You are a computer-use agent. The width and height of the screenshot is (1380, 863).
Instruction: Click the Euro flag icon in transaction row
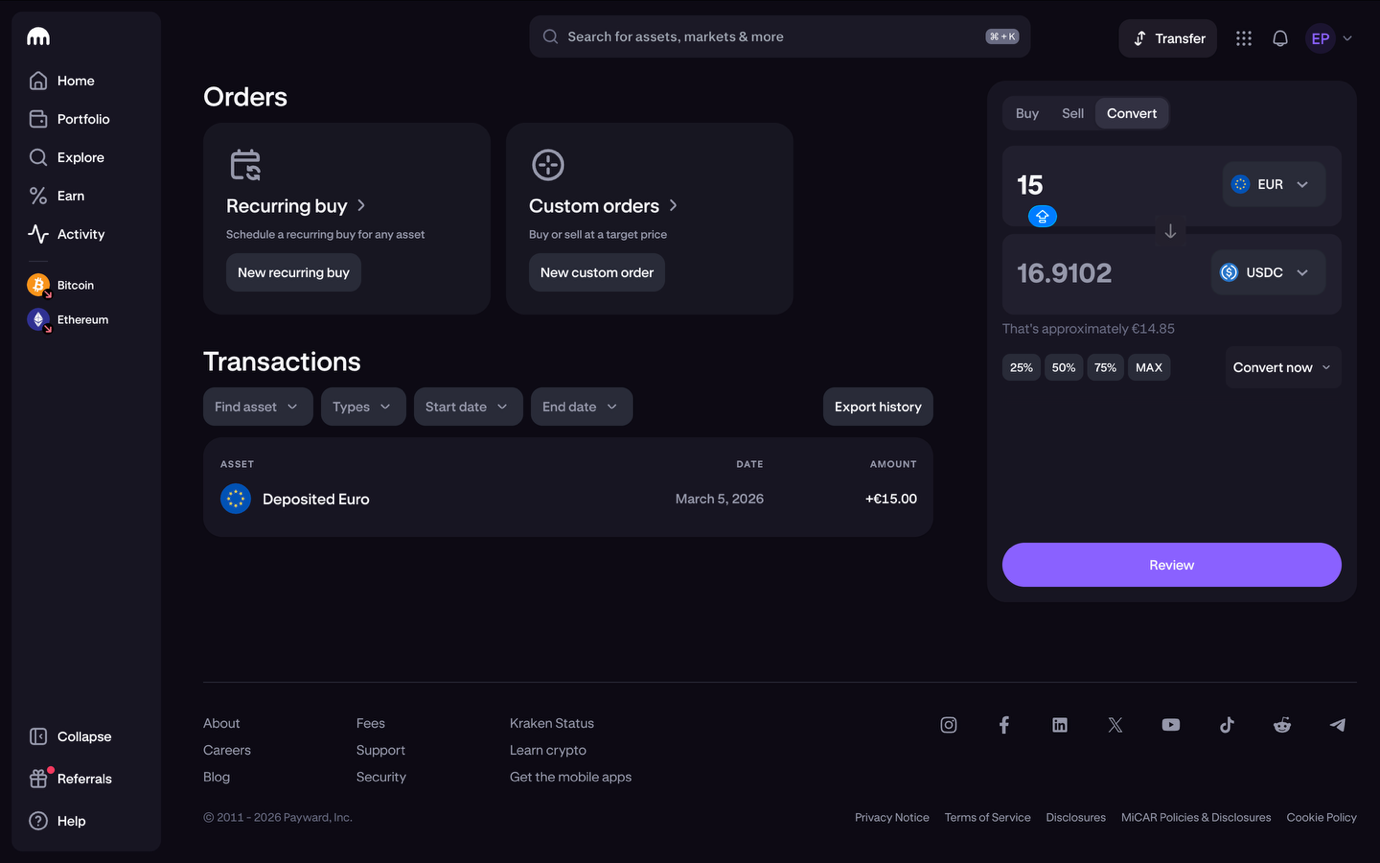pos(236,499)
